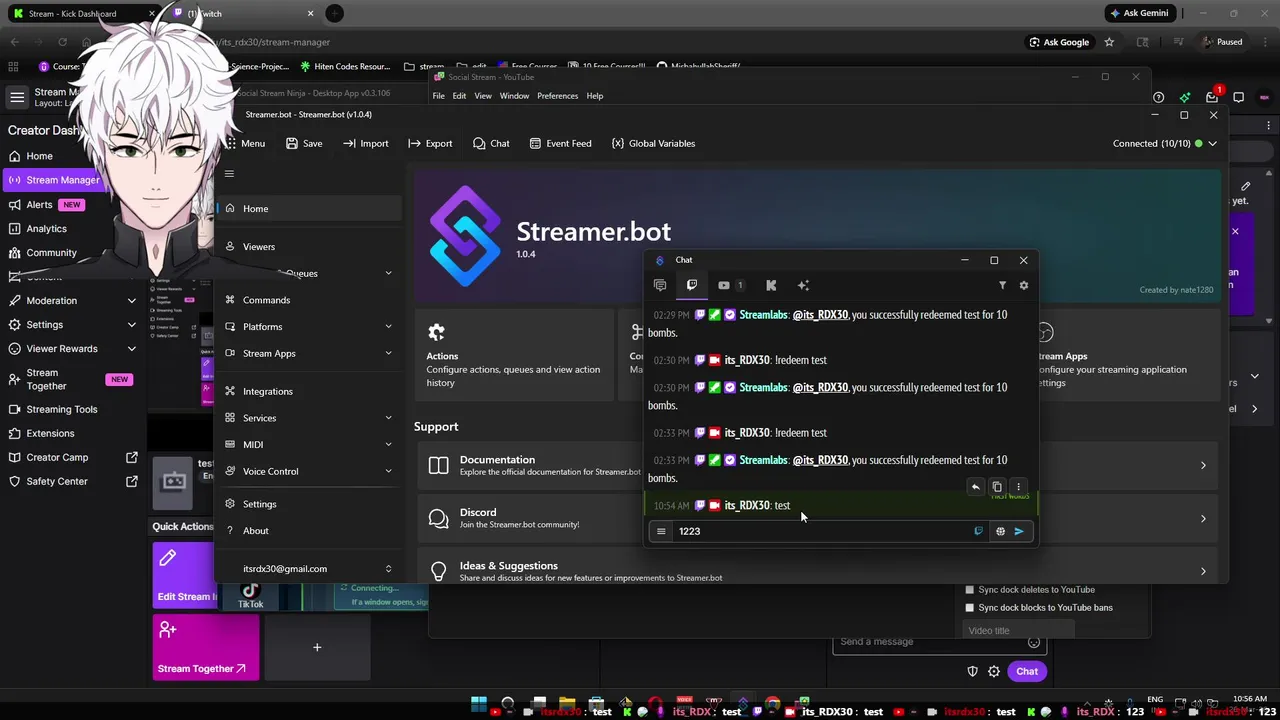1280x720 pixels.
Task: Open Edit menu in Social Stream window
Action: click(459, 96)
